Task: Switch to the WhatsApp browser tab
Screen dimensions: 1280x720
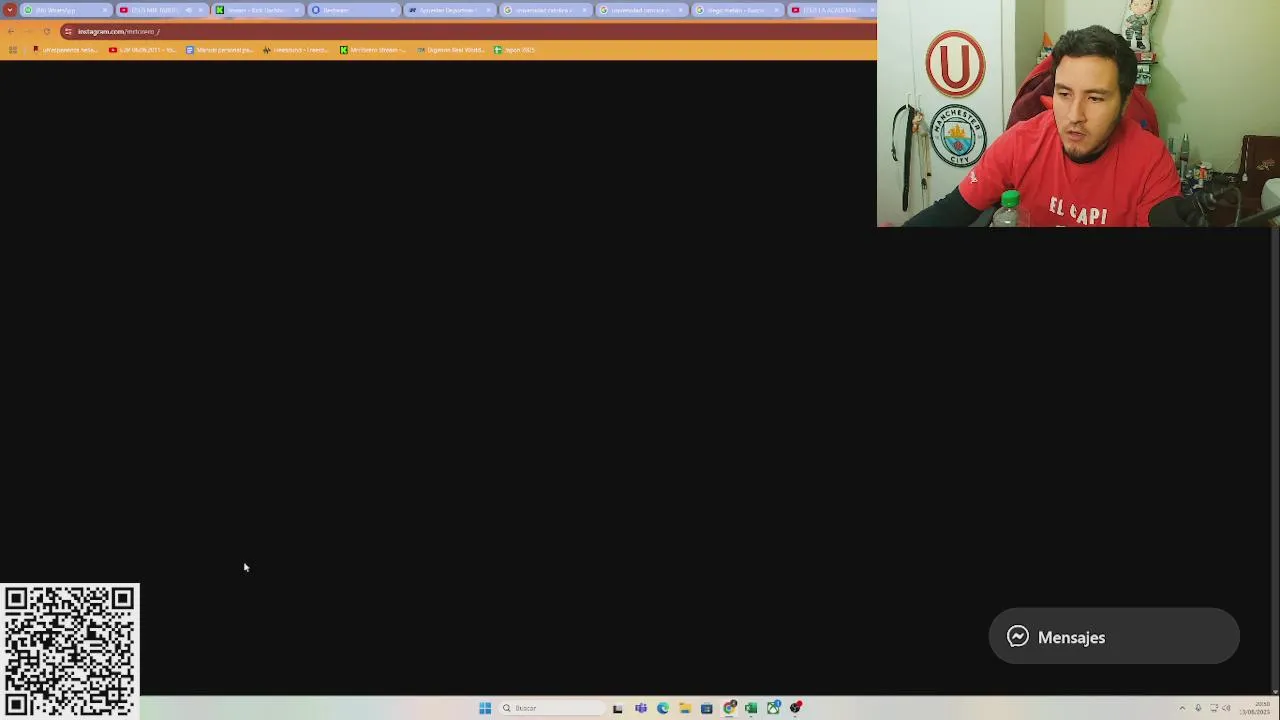Action: [66, 10]
